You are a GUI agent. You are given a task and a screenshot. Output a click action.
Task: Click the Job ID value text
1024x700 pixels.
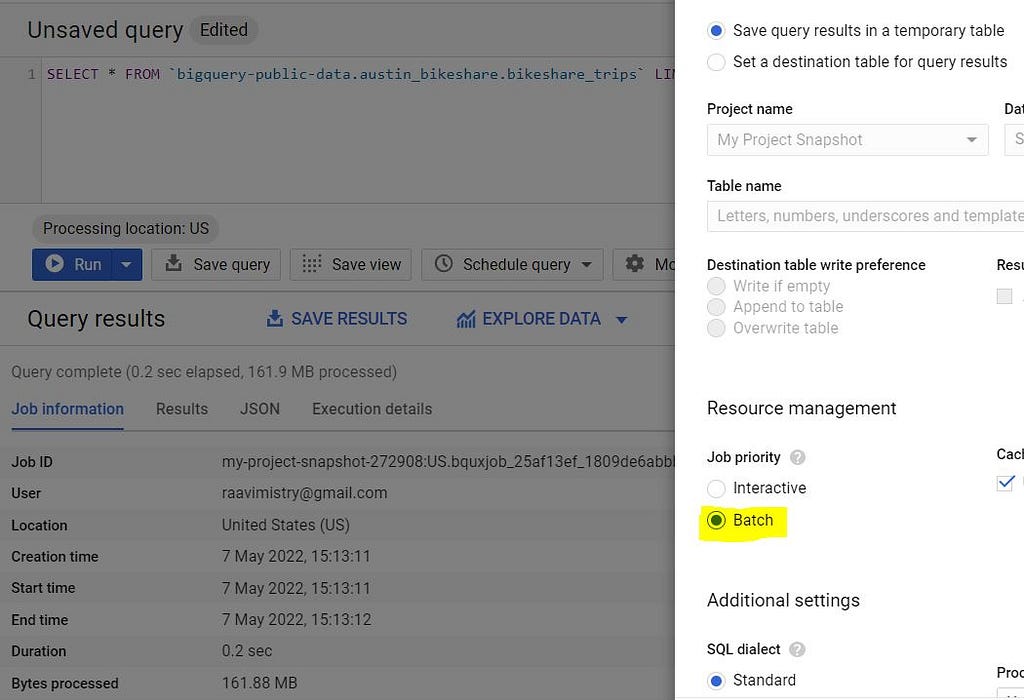pyautogui.click(x=447, y=462)
